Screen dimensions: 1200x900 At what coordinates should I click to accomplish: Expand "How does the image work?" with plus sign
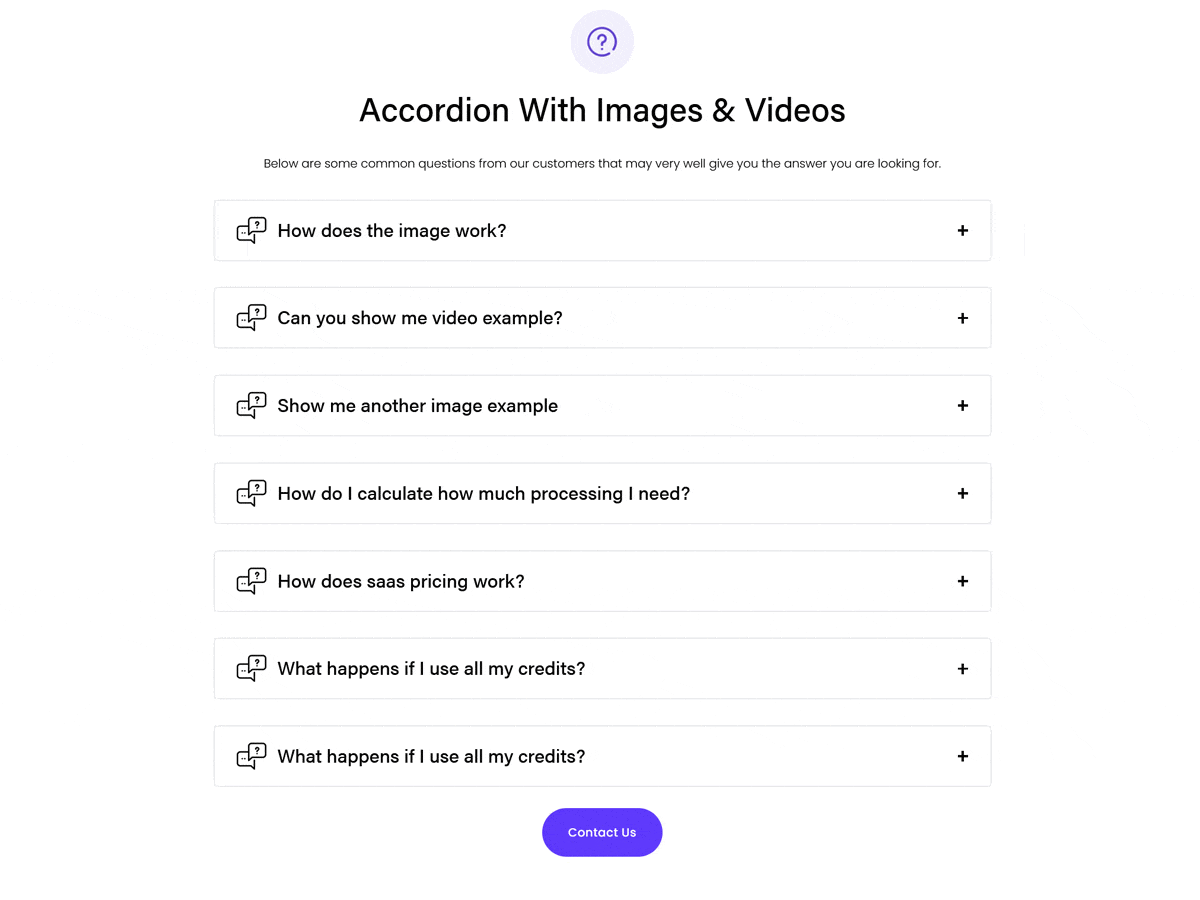tap(962, 231)
